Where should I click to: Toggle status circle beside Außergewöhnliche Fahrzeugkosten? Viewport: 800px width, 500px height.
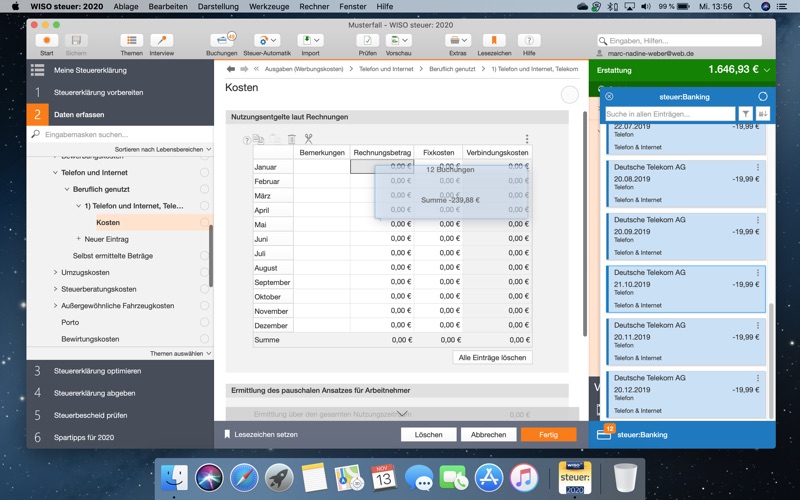click(205, 306)
